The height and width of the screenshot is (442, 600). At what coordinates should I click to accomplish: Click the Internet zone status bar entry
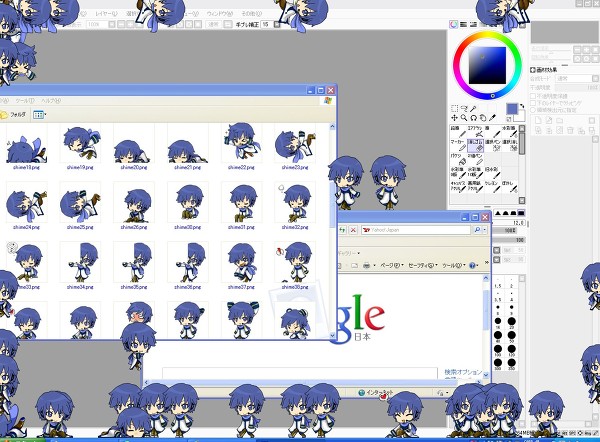[x=376, y=393]
